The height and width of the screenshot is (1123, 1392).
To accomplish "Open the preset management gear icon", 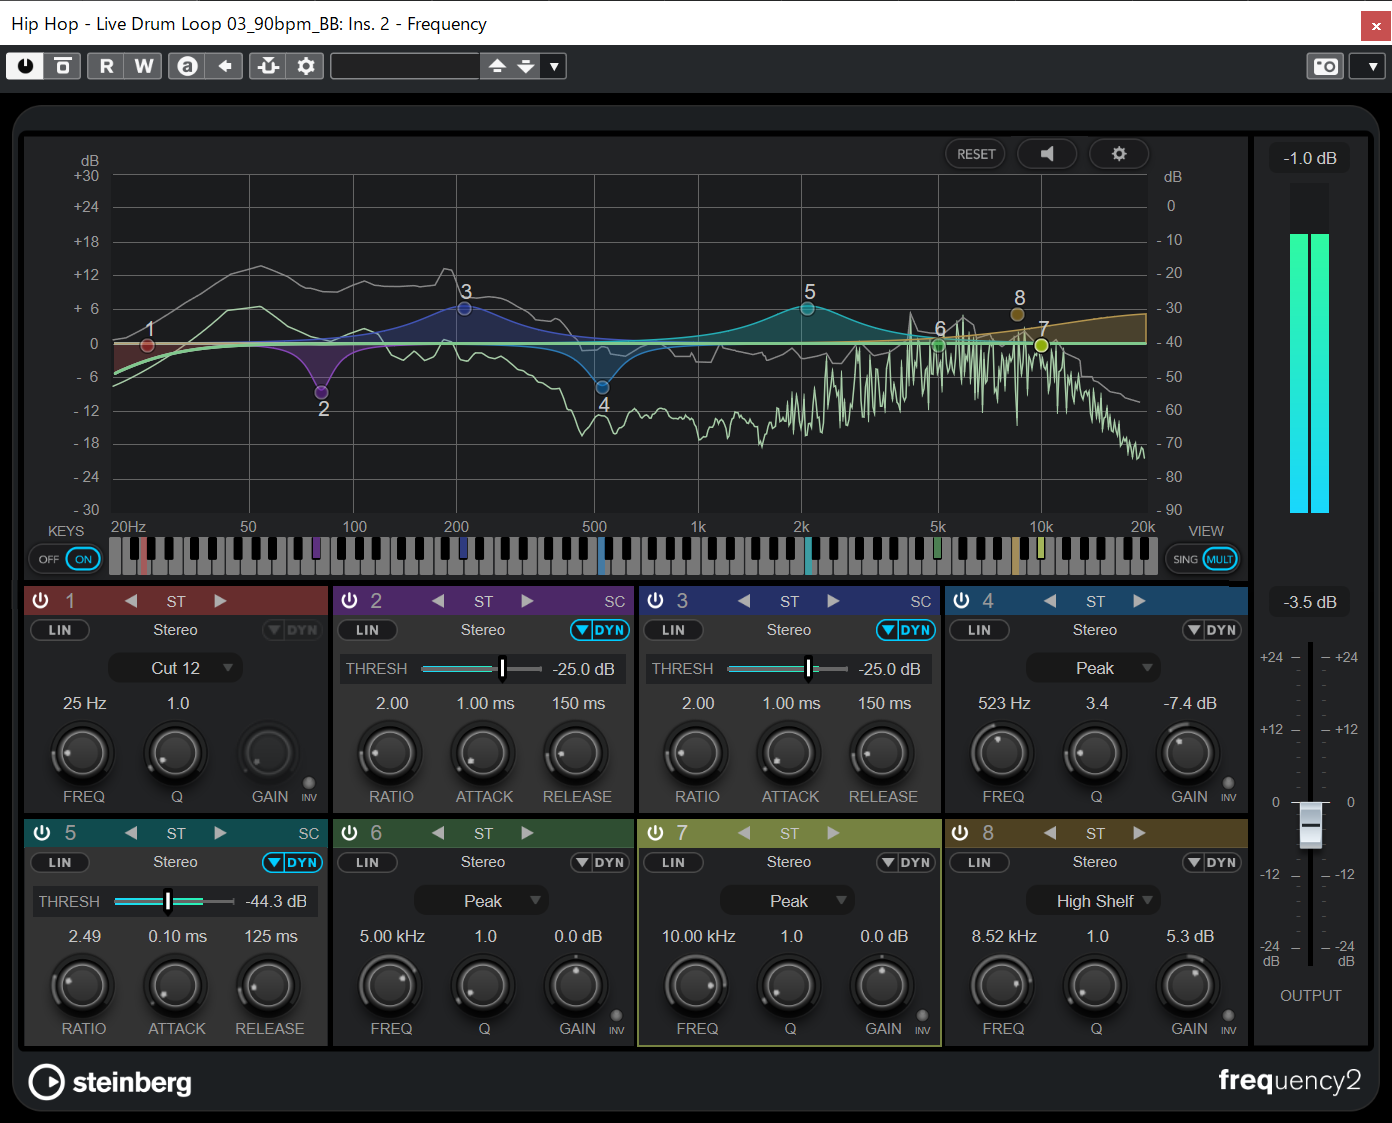I will [305, 65].
